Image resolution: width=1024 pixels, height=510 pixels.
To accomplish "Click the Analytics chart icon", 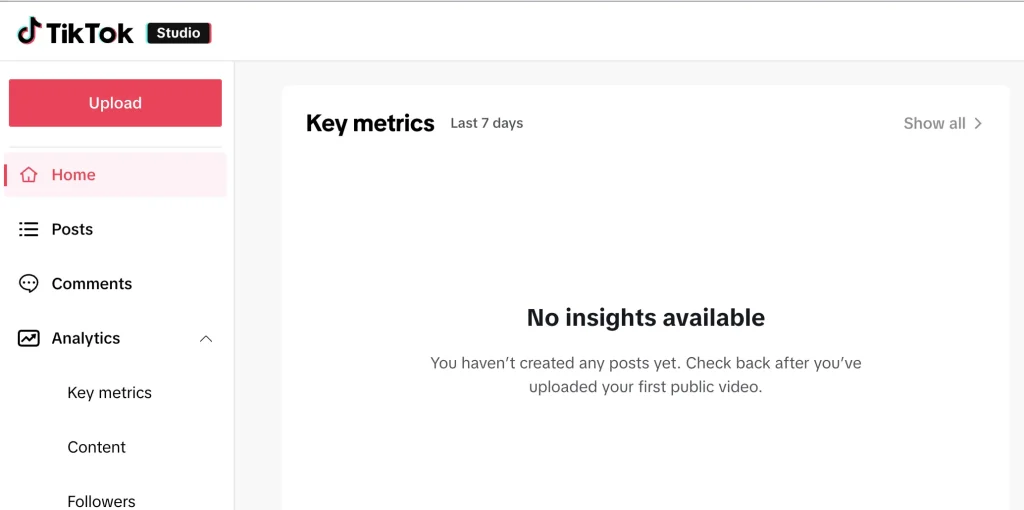I will point(28,338).
